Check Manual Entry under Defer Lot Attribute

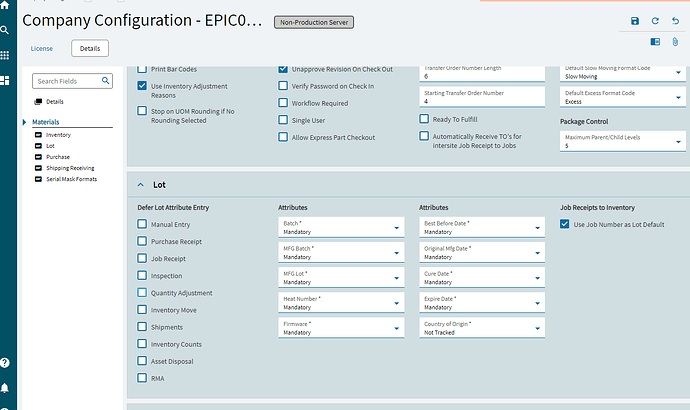click(142, 224)
